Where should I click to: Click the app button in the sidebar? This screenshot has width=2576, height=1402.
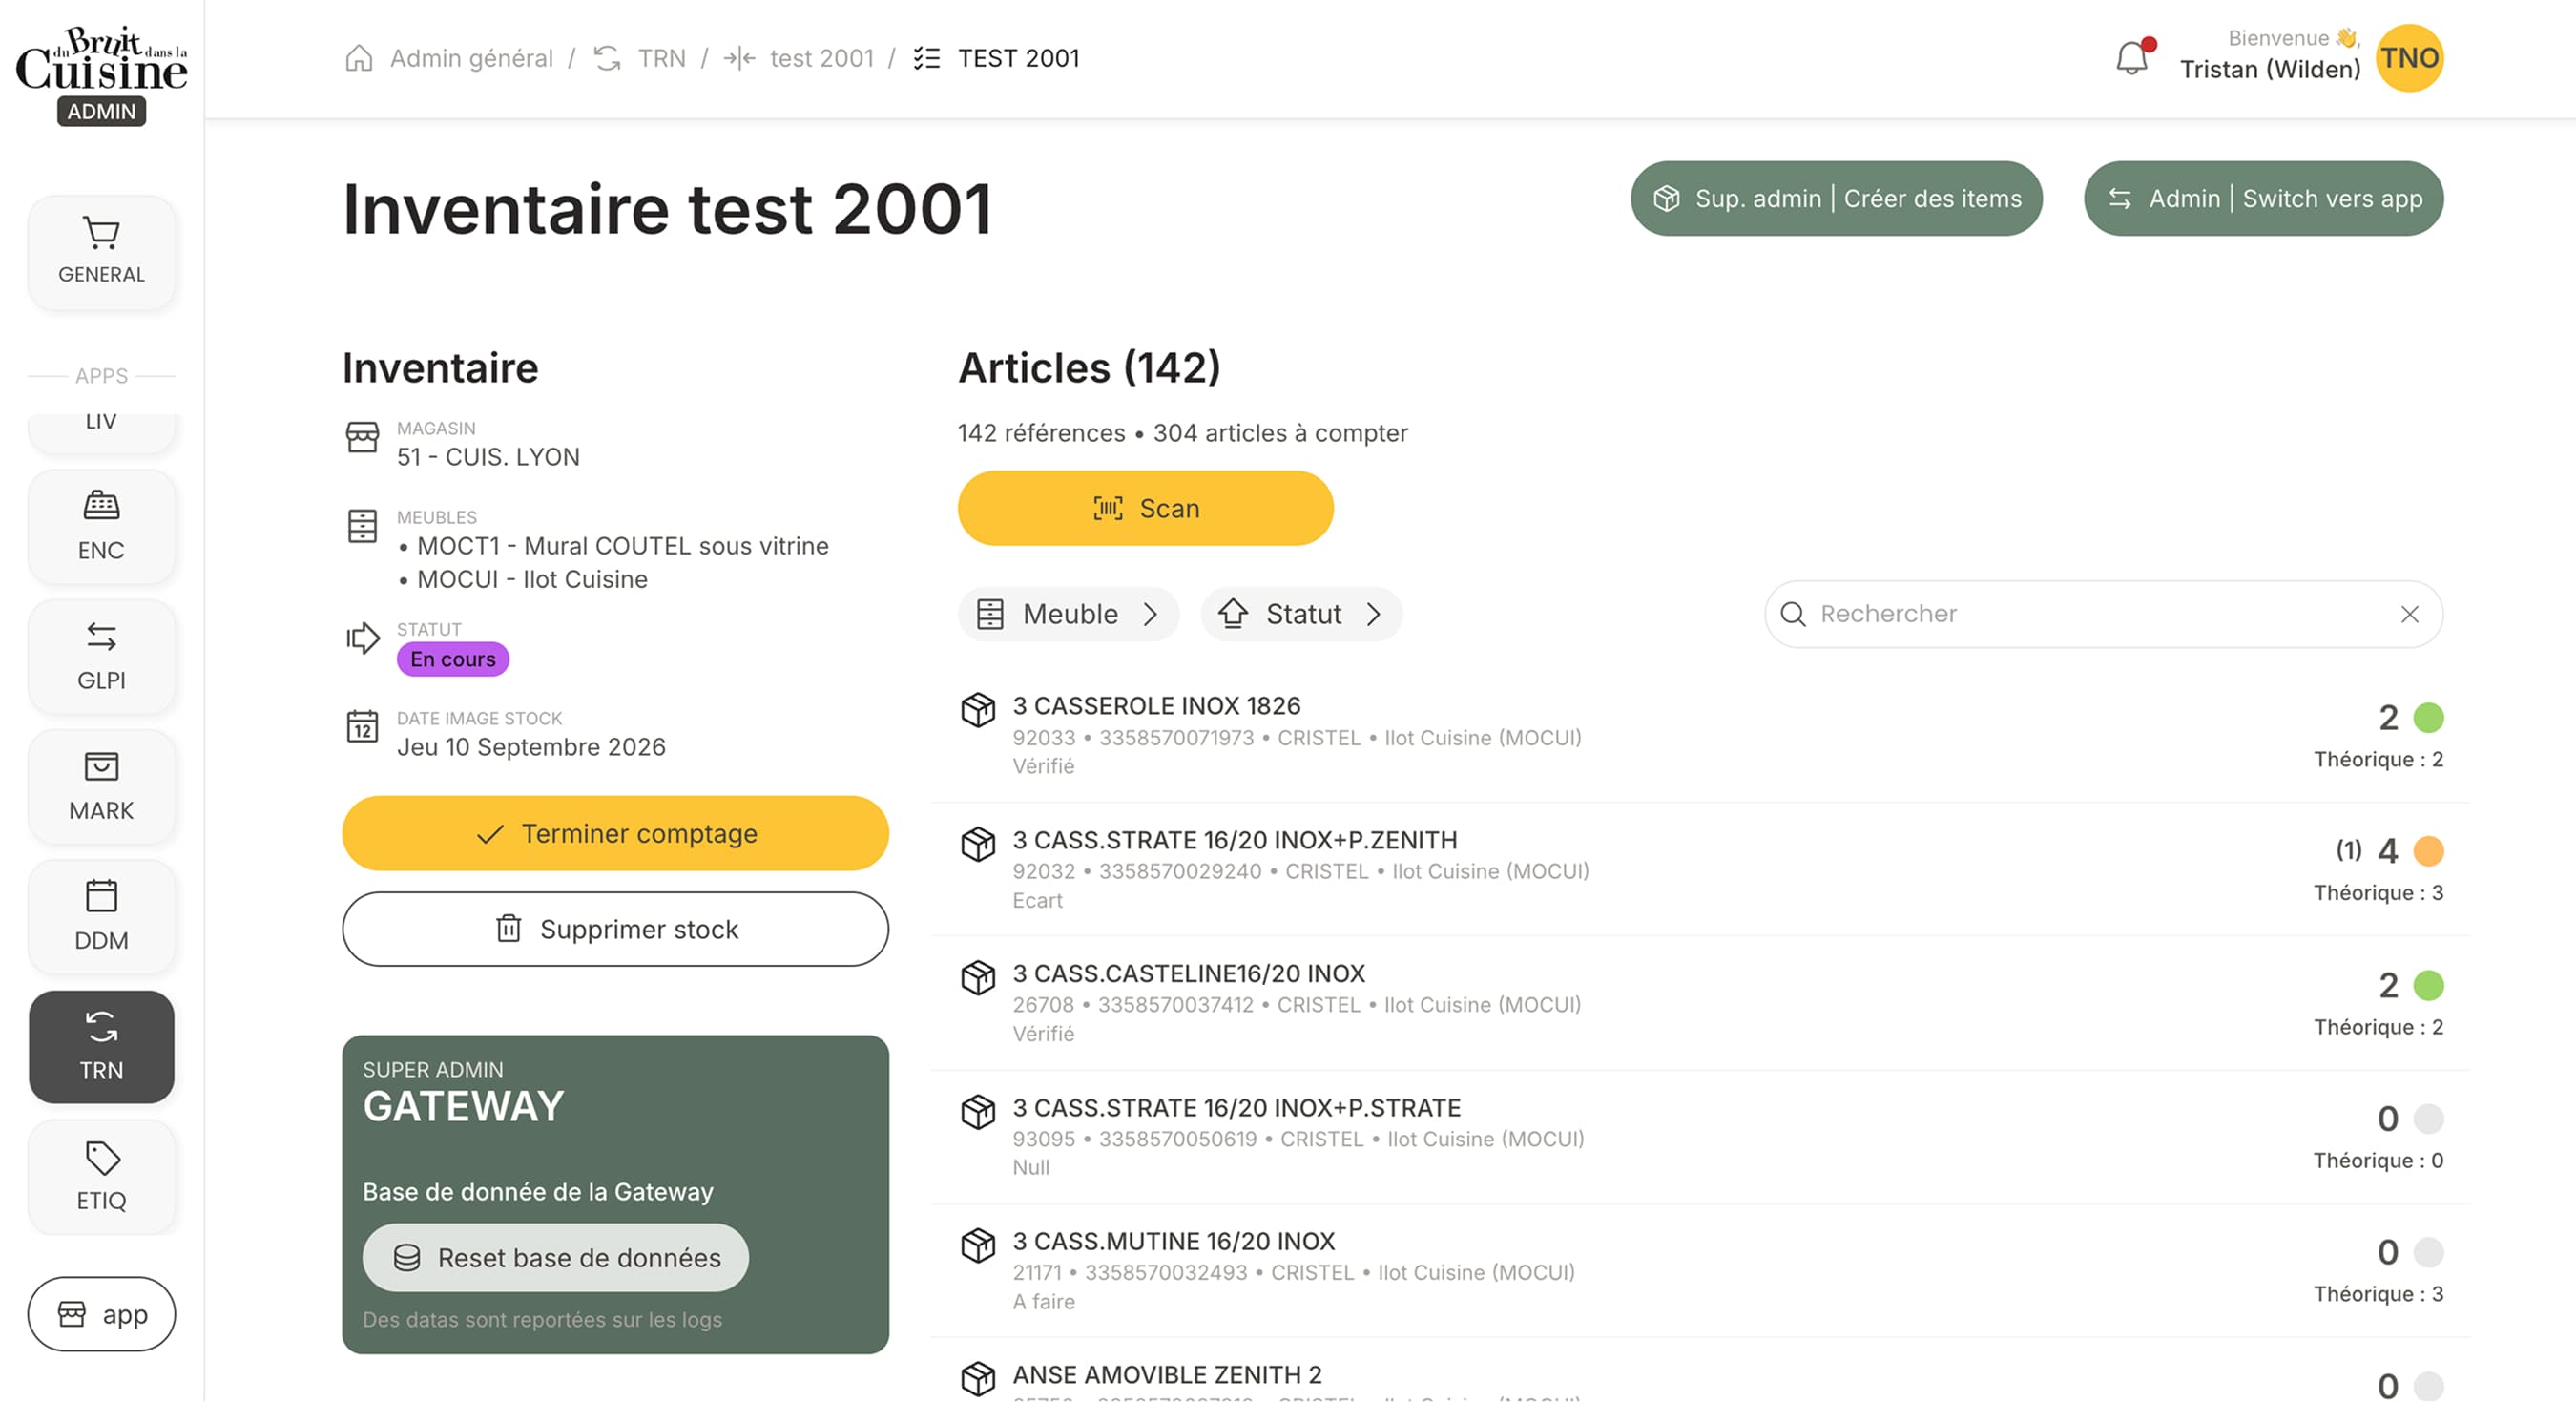[101, 1314]
